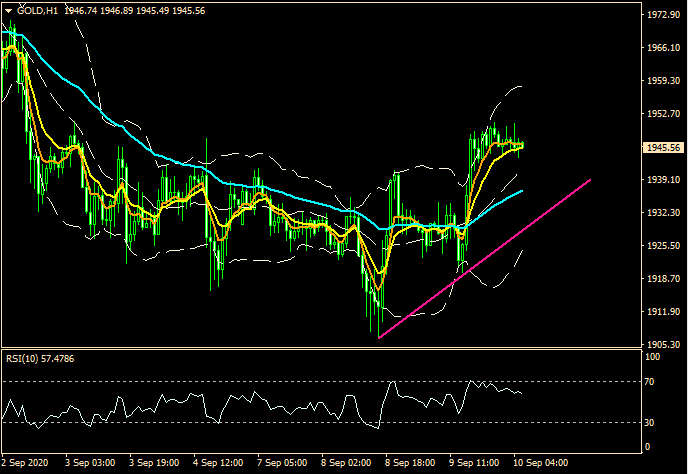Click the 4 Sep 12:00 time label
The height and width of the screenshot is (474, 689).
(219, 464)
